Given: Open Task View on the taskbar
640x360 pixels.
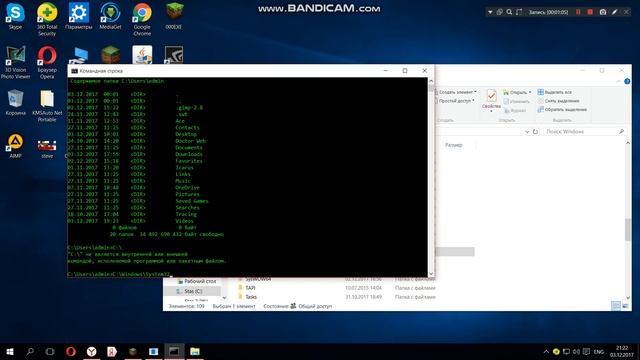Looking at the screenshot, I should click(50, 351).
